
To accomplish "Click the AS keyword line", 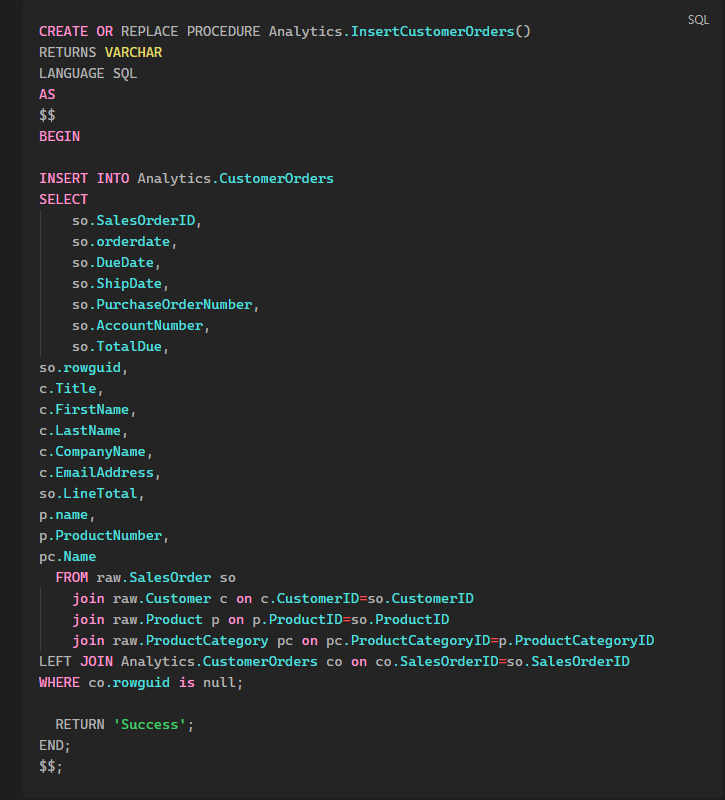I will pyautogui.click(x=47, y=94).
